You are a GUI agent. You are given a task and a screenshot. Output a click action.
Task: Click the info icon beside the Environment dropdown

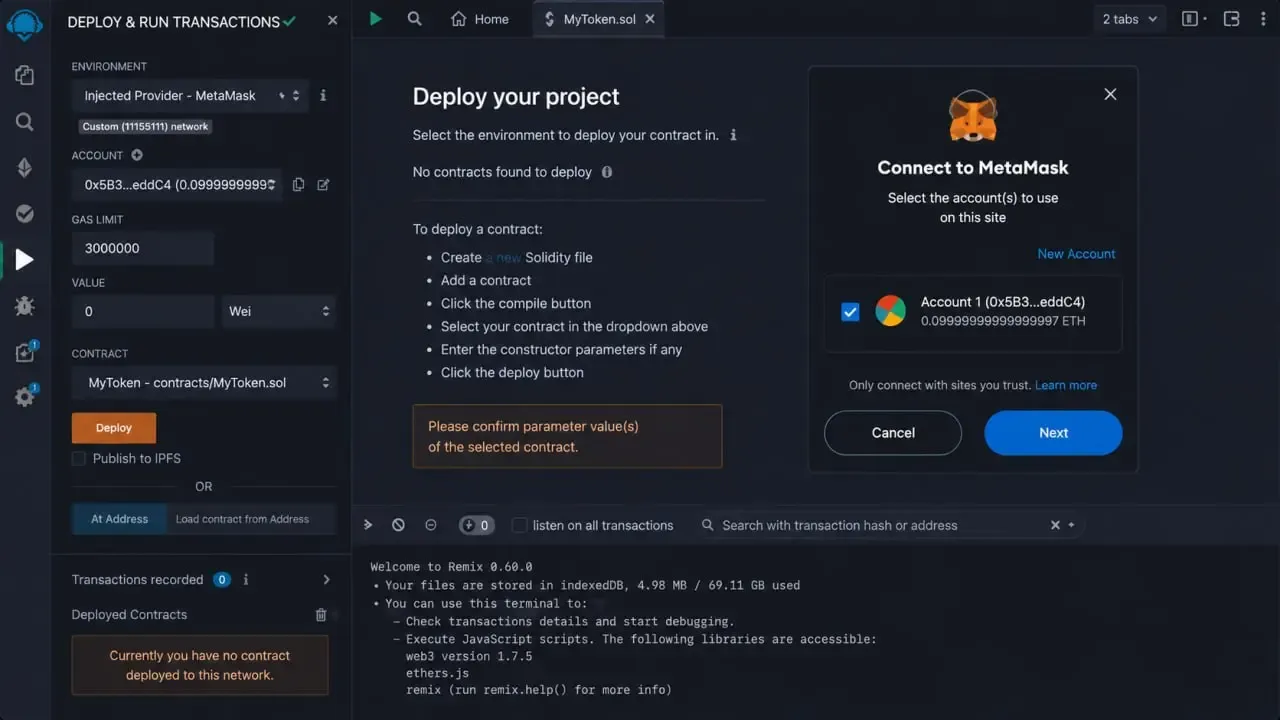click(x=323, y=96)
